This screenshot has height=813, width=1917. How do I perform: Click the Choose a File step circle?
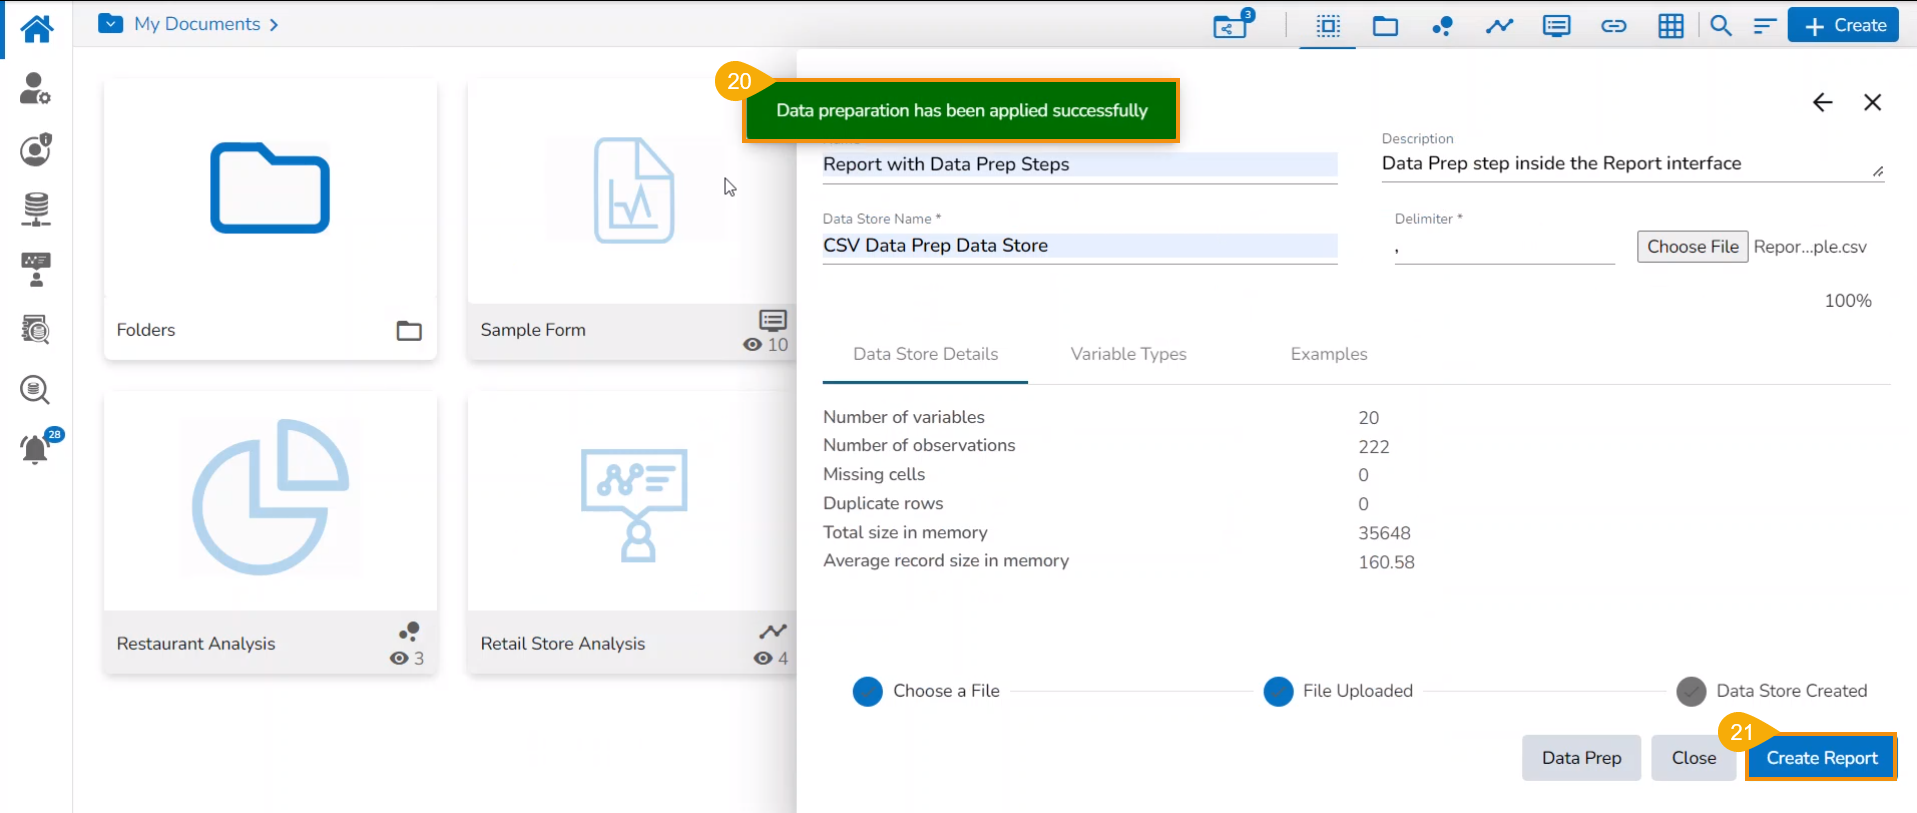pyautogui.click(x=868, y=691)
